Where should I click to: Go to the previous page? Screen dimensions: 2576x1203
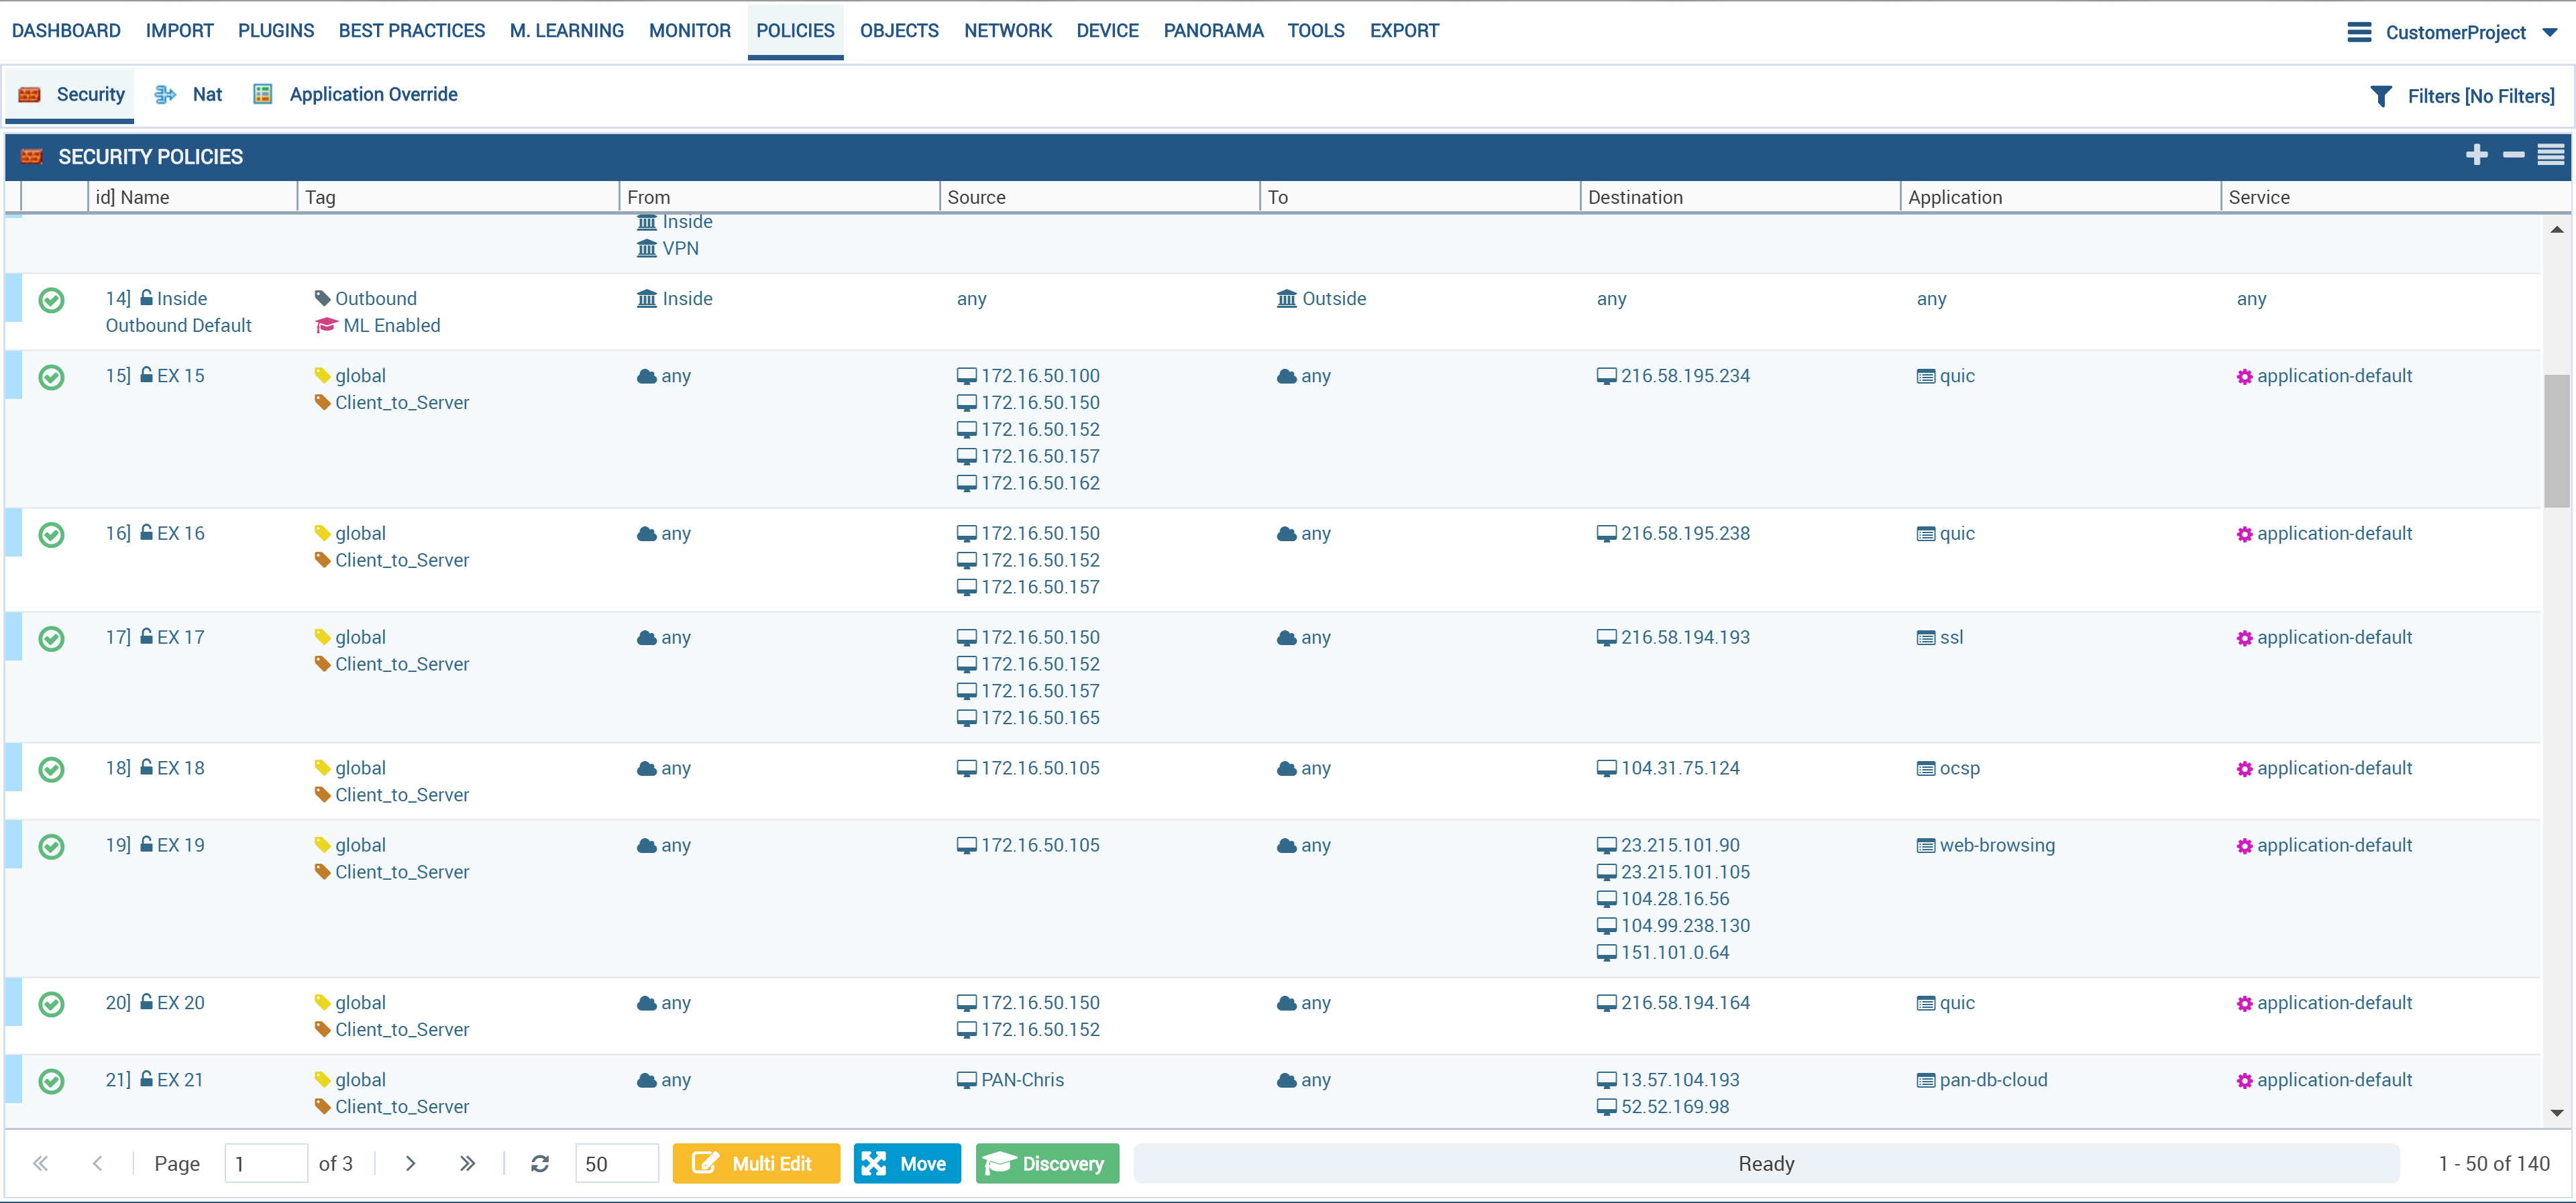pos(97,1163)
